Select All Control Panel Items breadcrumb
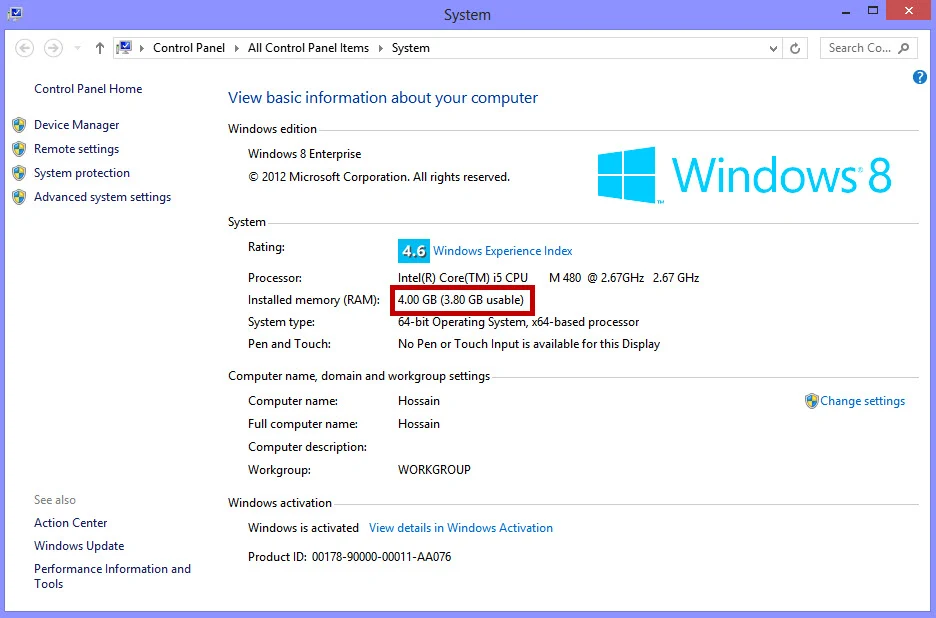This screenshot has height=618, width=936. tap(308, 48)
